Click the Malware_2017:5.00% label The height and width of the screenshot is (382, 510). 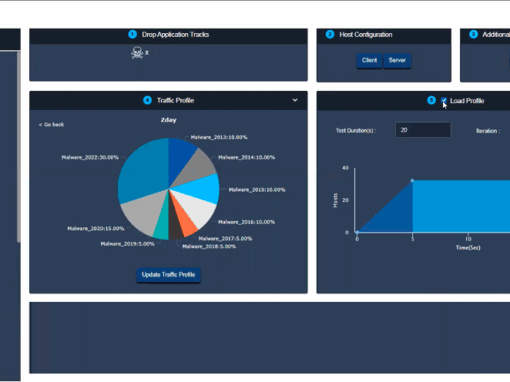point(225,238)
